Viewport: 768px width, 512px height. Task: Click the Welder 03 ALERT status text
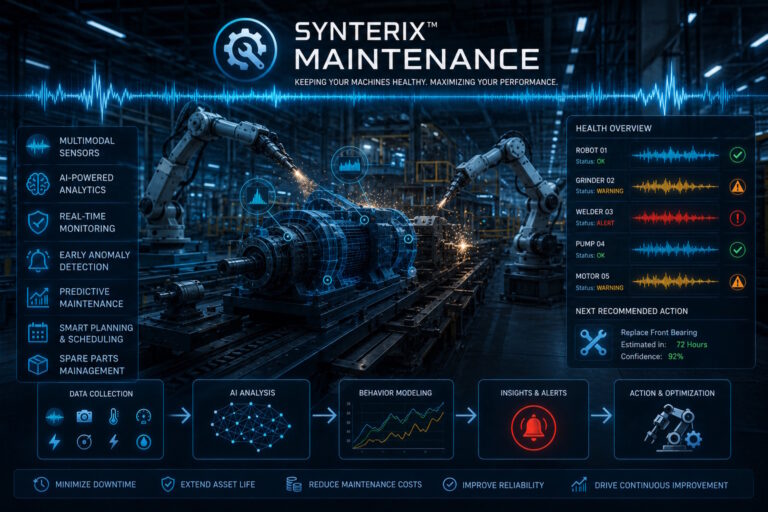point(605,223)
